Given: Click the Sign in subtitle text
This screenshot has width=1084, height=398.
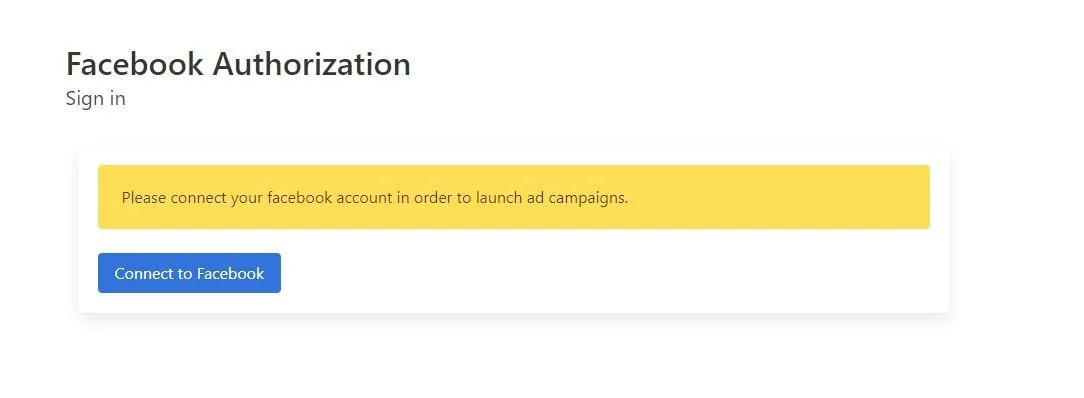Looking at the screenshot, I should pos(96,99).
